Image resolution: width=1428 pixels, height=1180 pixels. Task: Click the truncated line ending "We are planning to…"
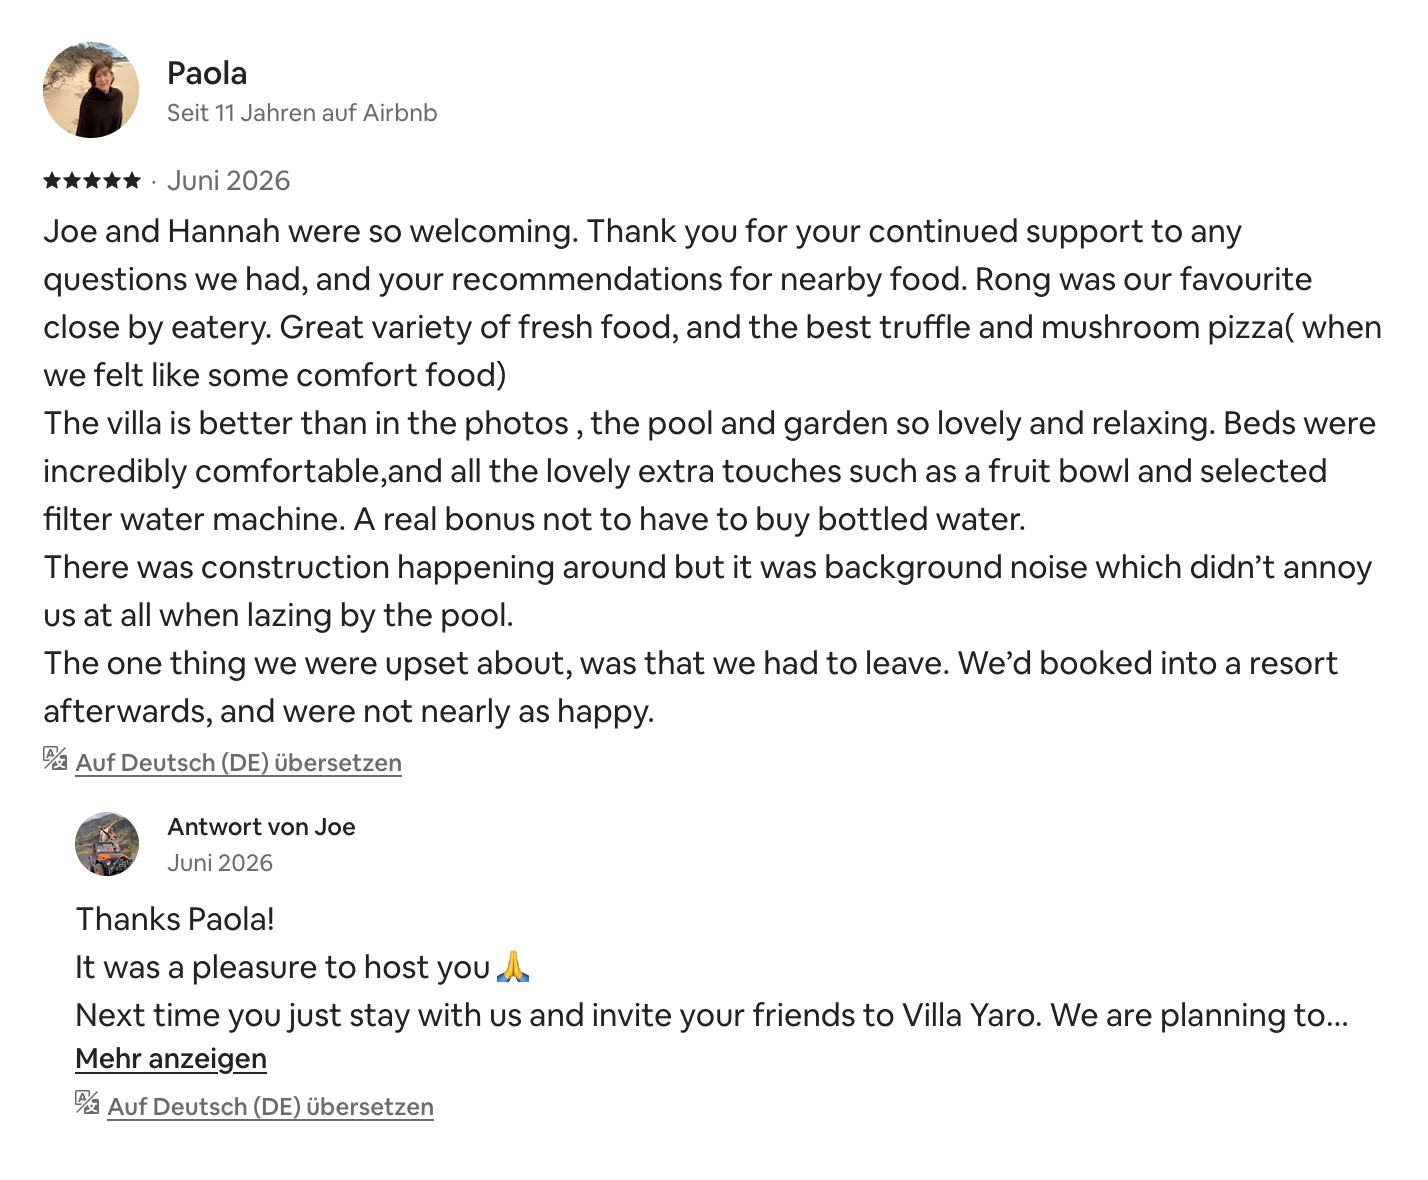(x=712, y=1015)
